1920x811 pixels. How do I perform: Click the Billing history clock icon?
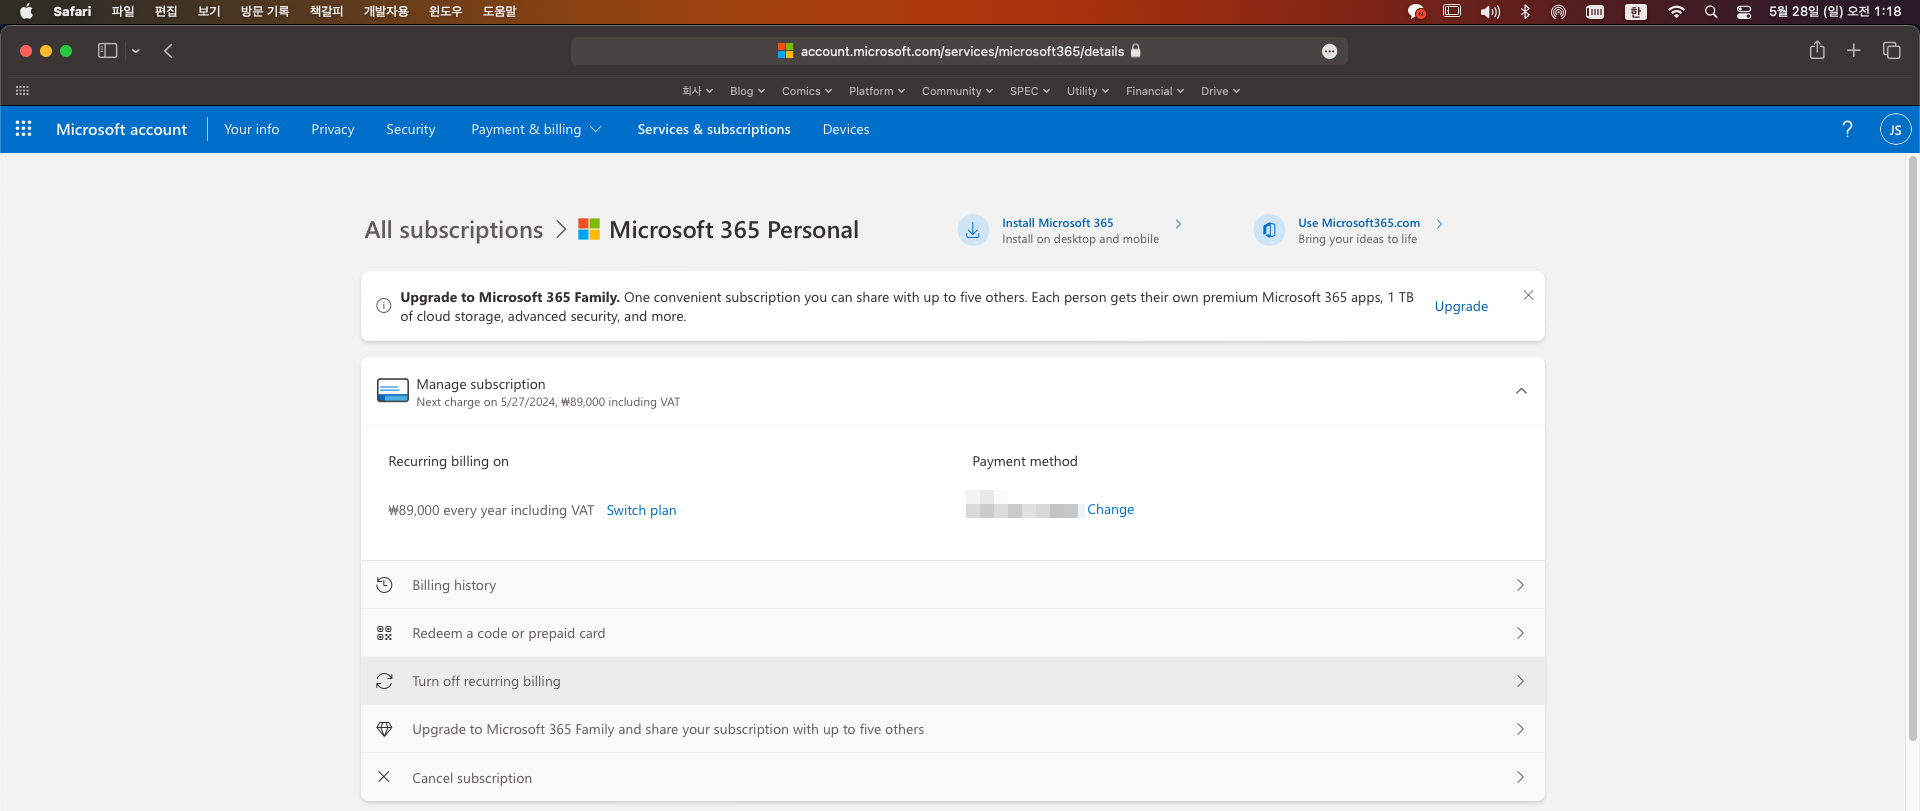[x=384, y=585]
